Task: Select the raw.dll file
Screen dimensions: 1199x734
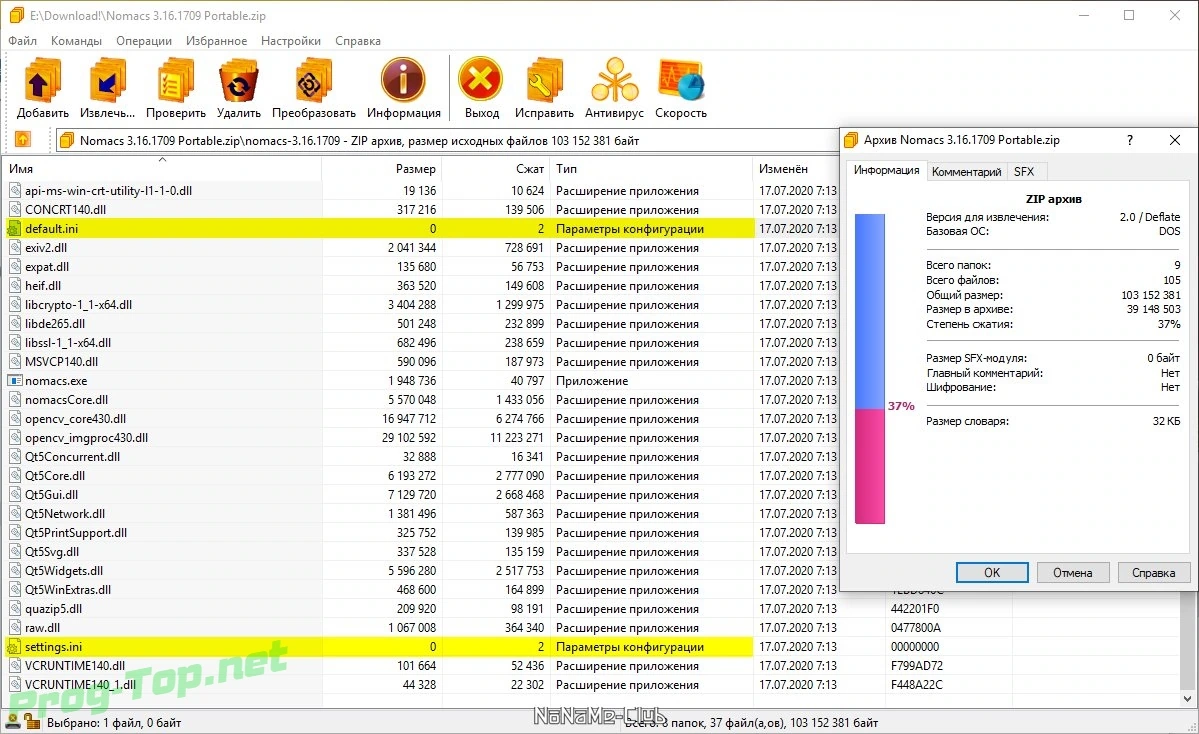Action: tap(42, 628)
